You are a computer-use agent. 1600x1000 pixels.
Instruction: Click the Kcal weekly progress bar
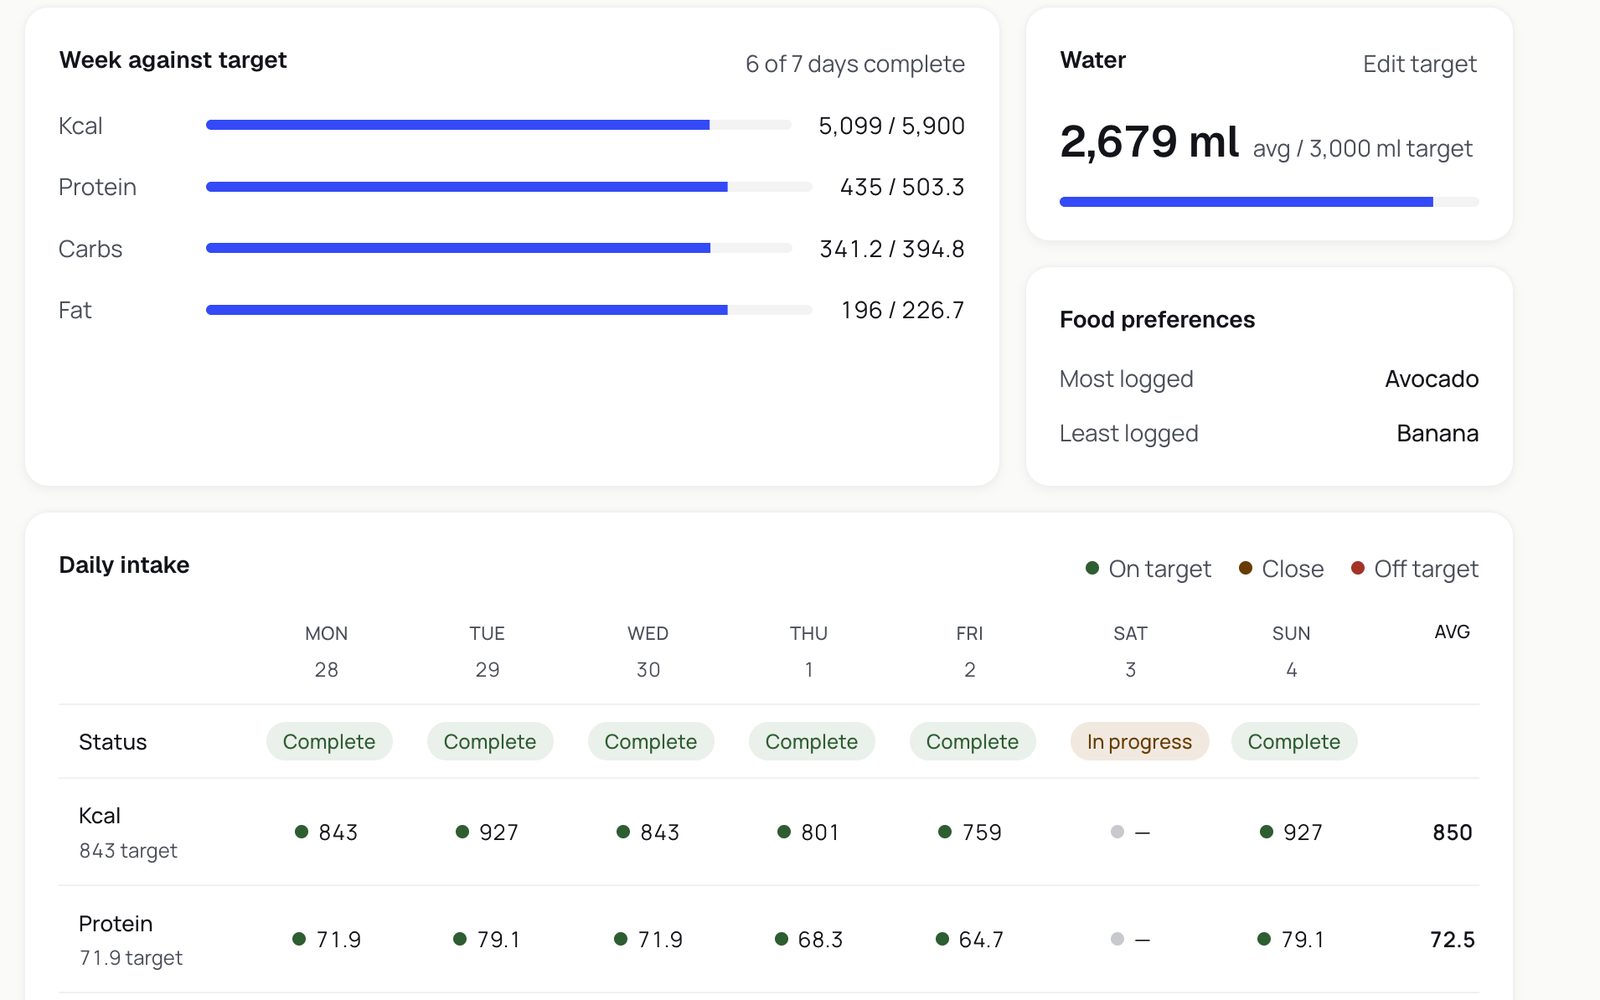pyautogui.click(x=499, y=125)
